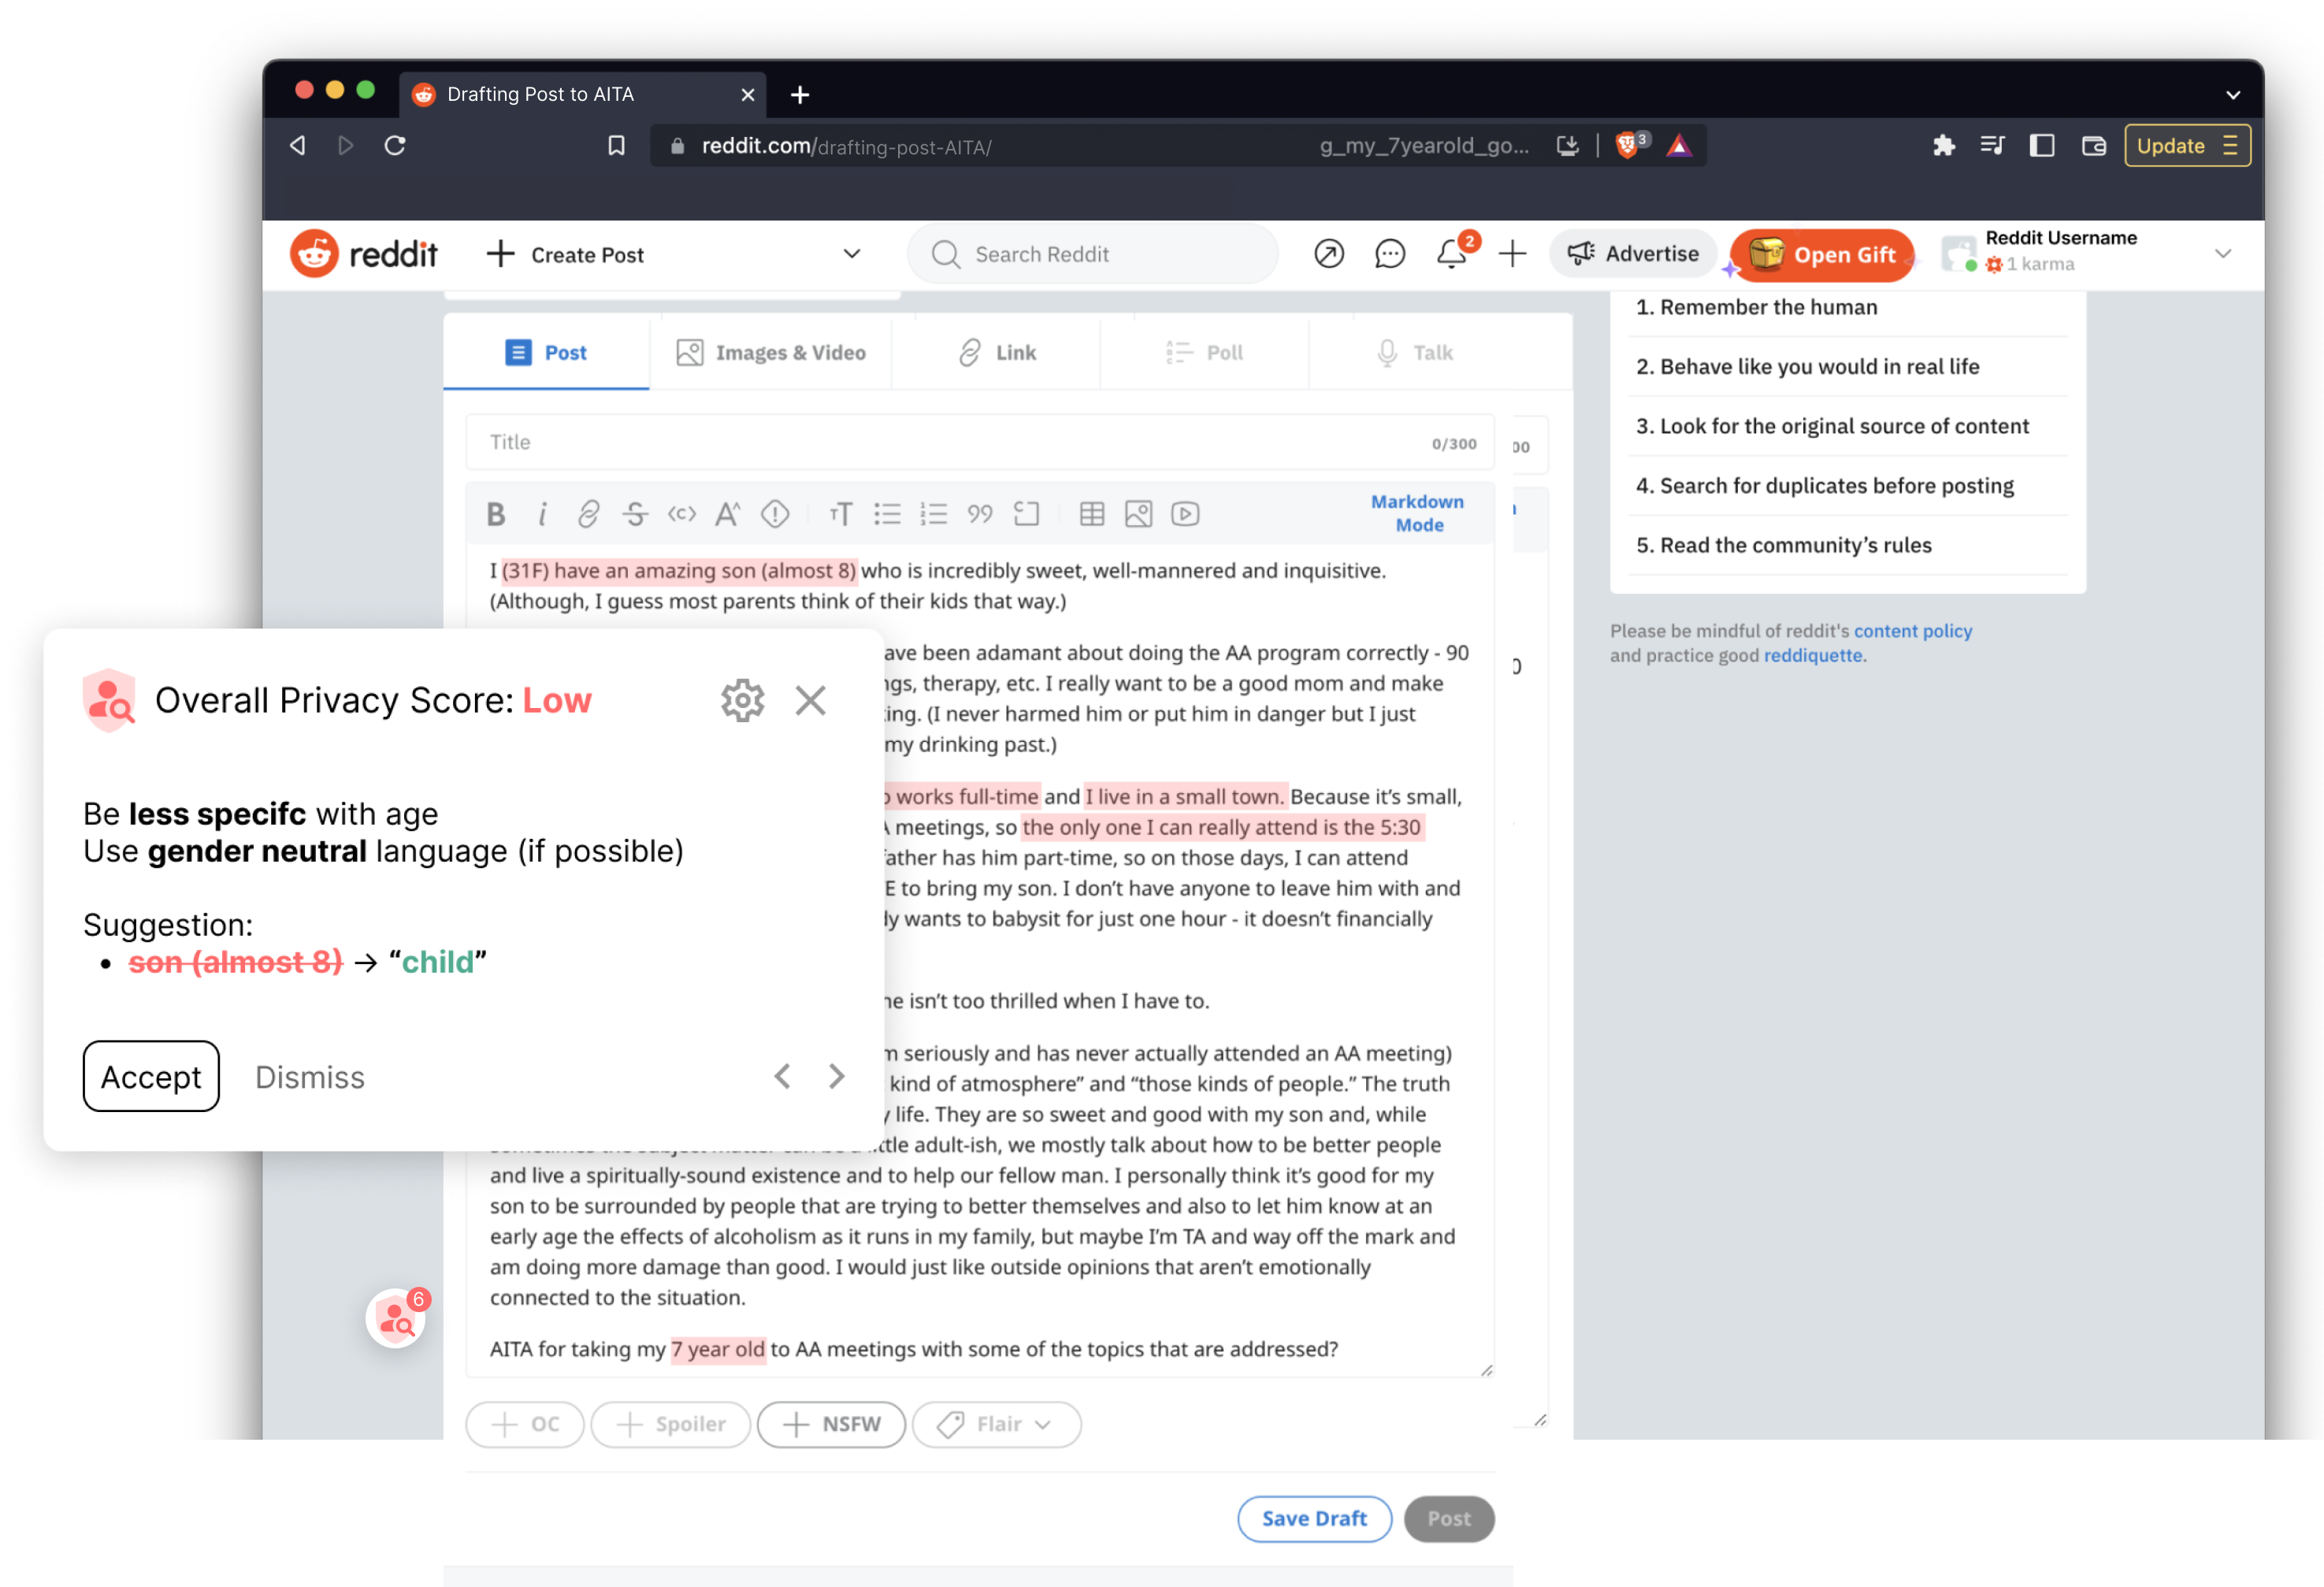Image resolution: width=2324 pixels, height=1587 pixels.
Task: Toggle the NSFW tag on post
Action: pos(831,1424)
